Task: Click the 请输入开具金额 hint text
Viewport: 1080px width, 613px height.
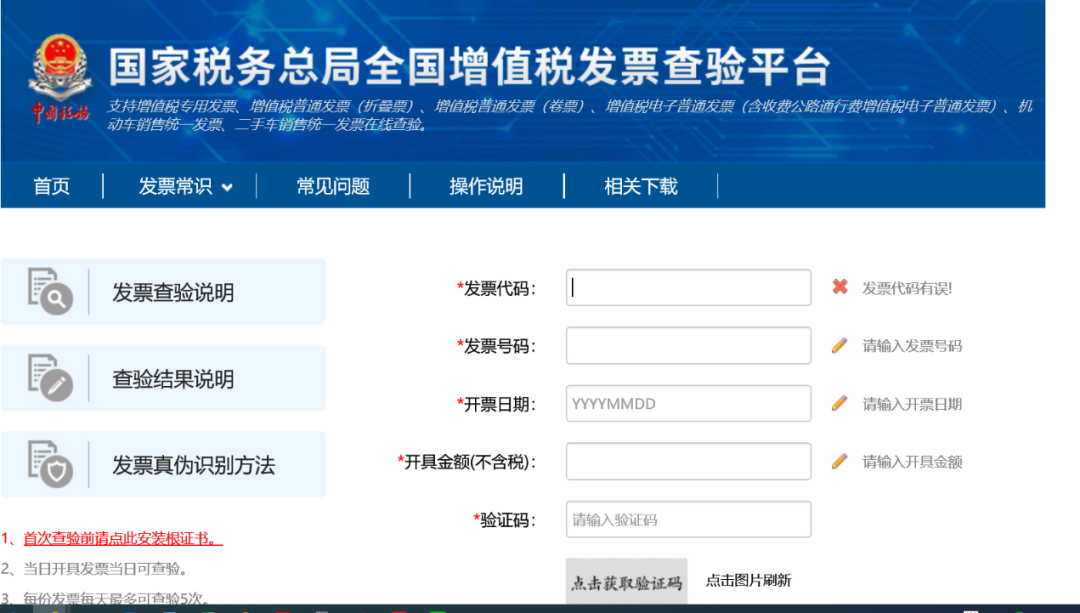Action: 913,462
